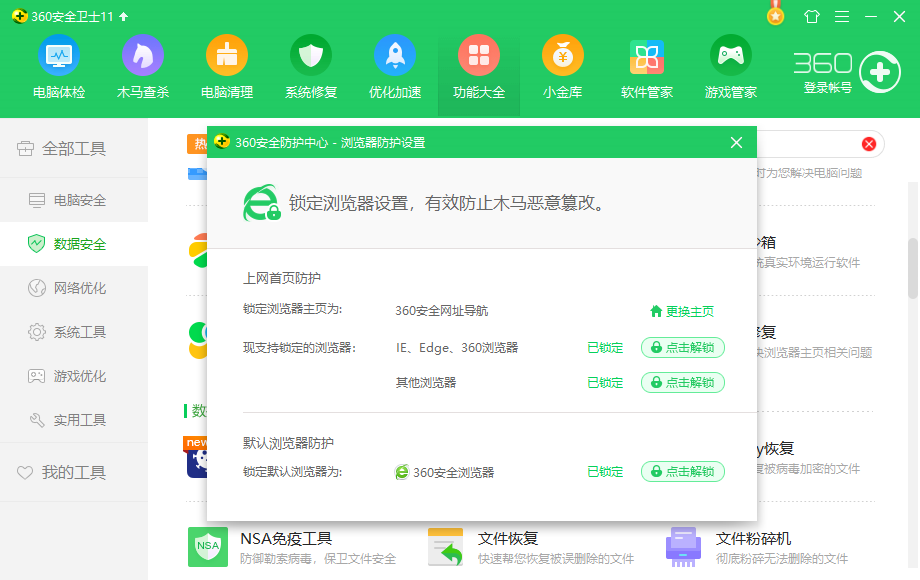This screenshot has width=920, height=580.
Task: Close the 浏览器防护设置 dialog
Action: [737, 143]
